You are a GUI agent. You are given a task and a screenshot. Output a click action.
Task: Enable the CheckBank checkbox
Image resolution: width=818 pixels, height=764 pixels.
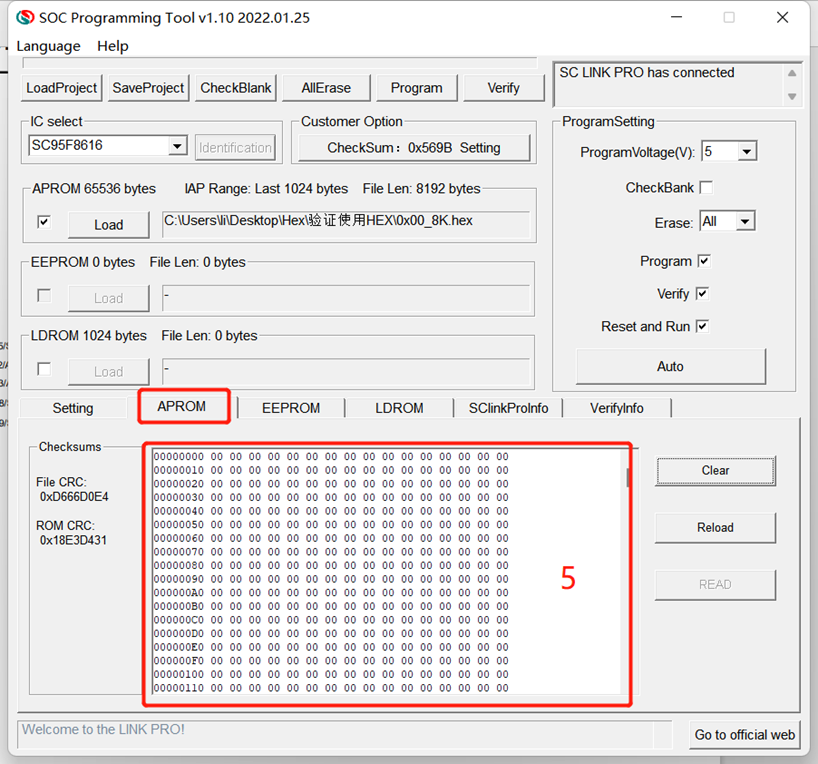706,188
